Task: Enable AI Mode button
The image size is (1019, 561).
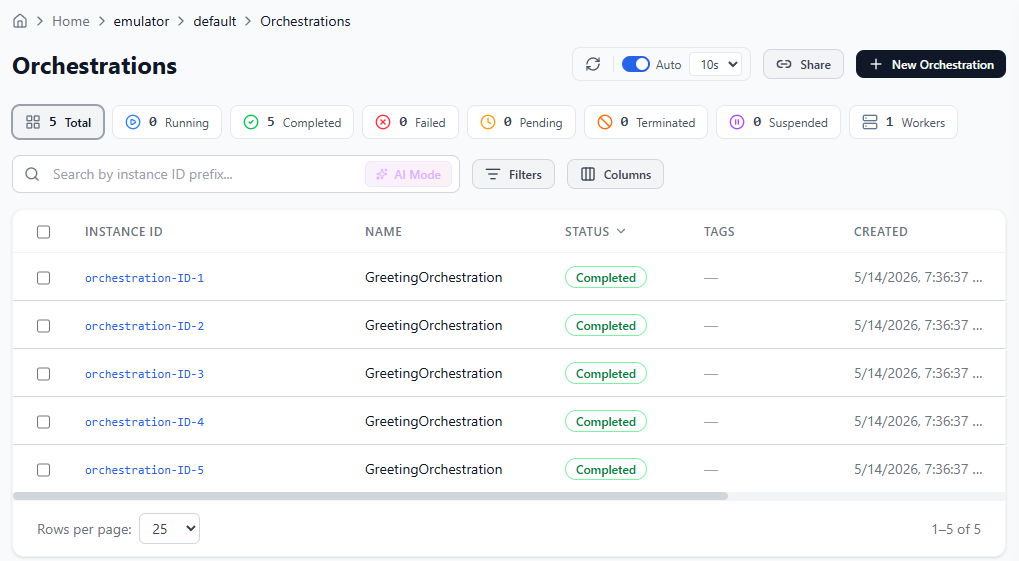Action: pos(409,174)
